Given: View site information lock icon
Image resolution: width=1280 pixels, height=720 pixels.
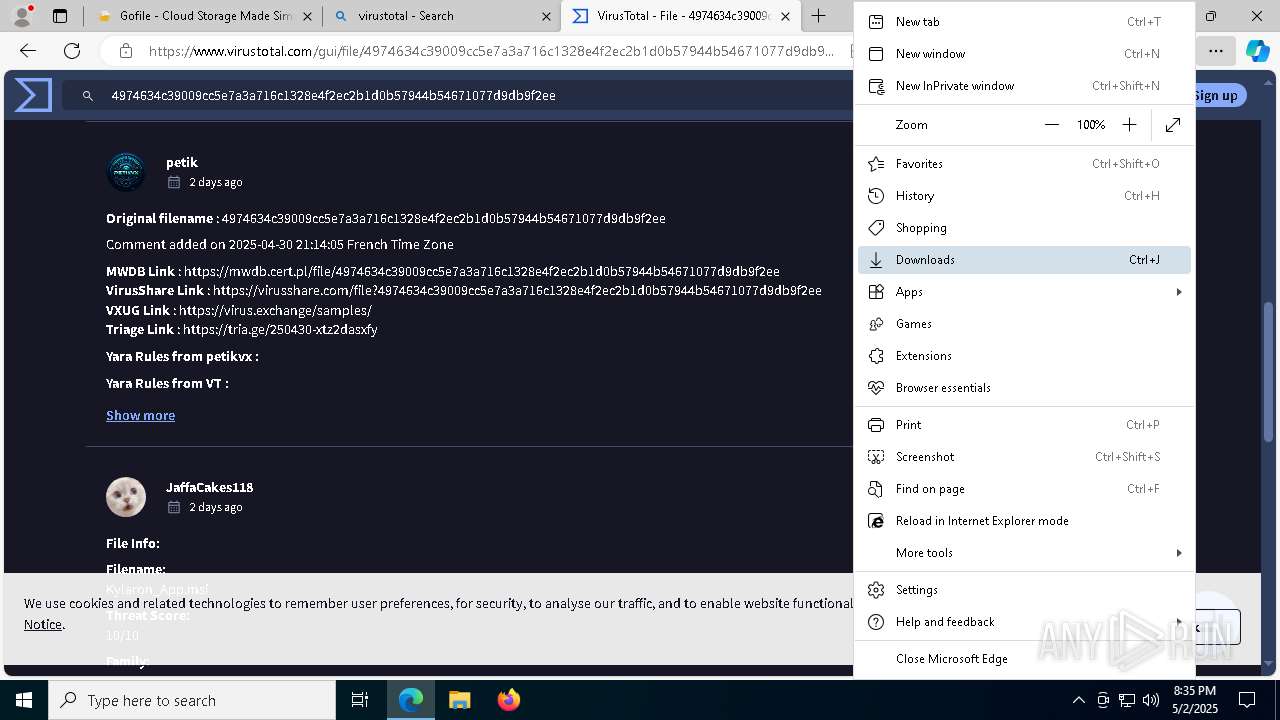Looking at the screenshot, I should [x=125, y=51].
